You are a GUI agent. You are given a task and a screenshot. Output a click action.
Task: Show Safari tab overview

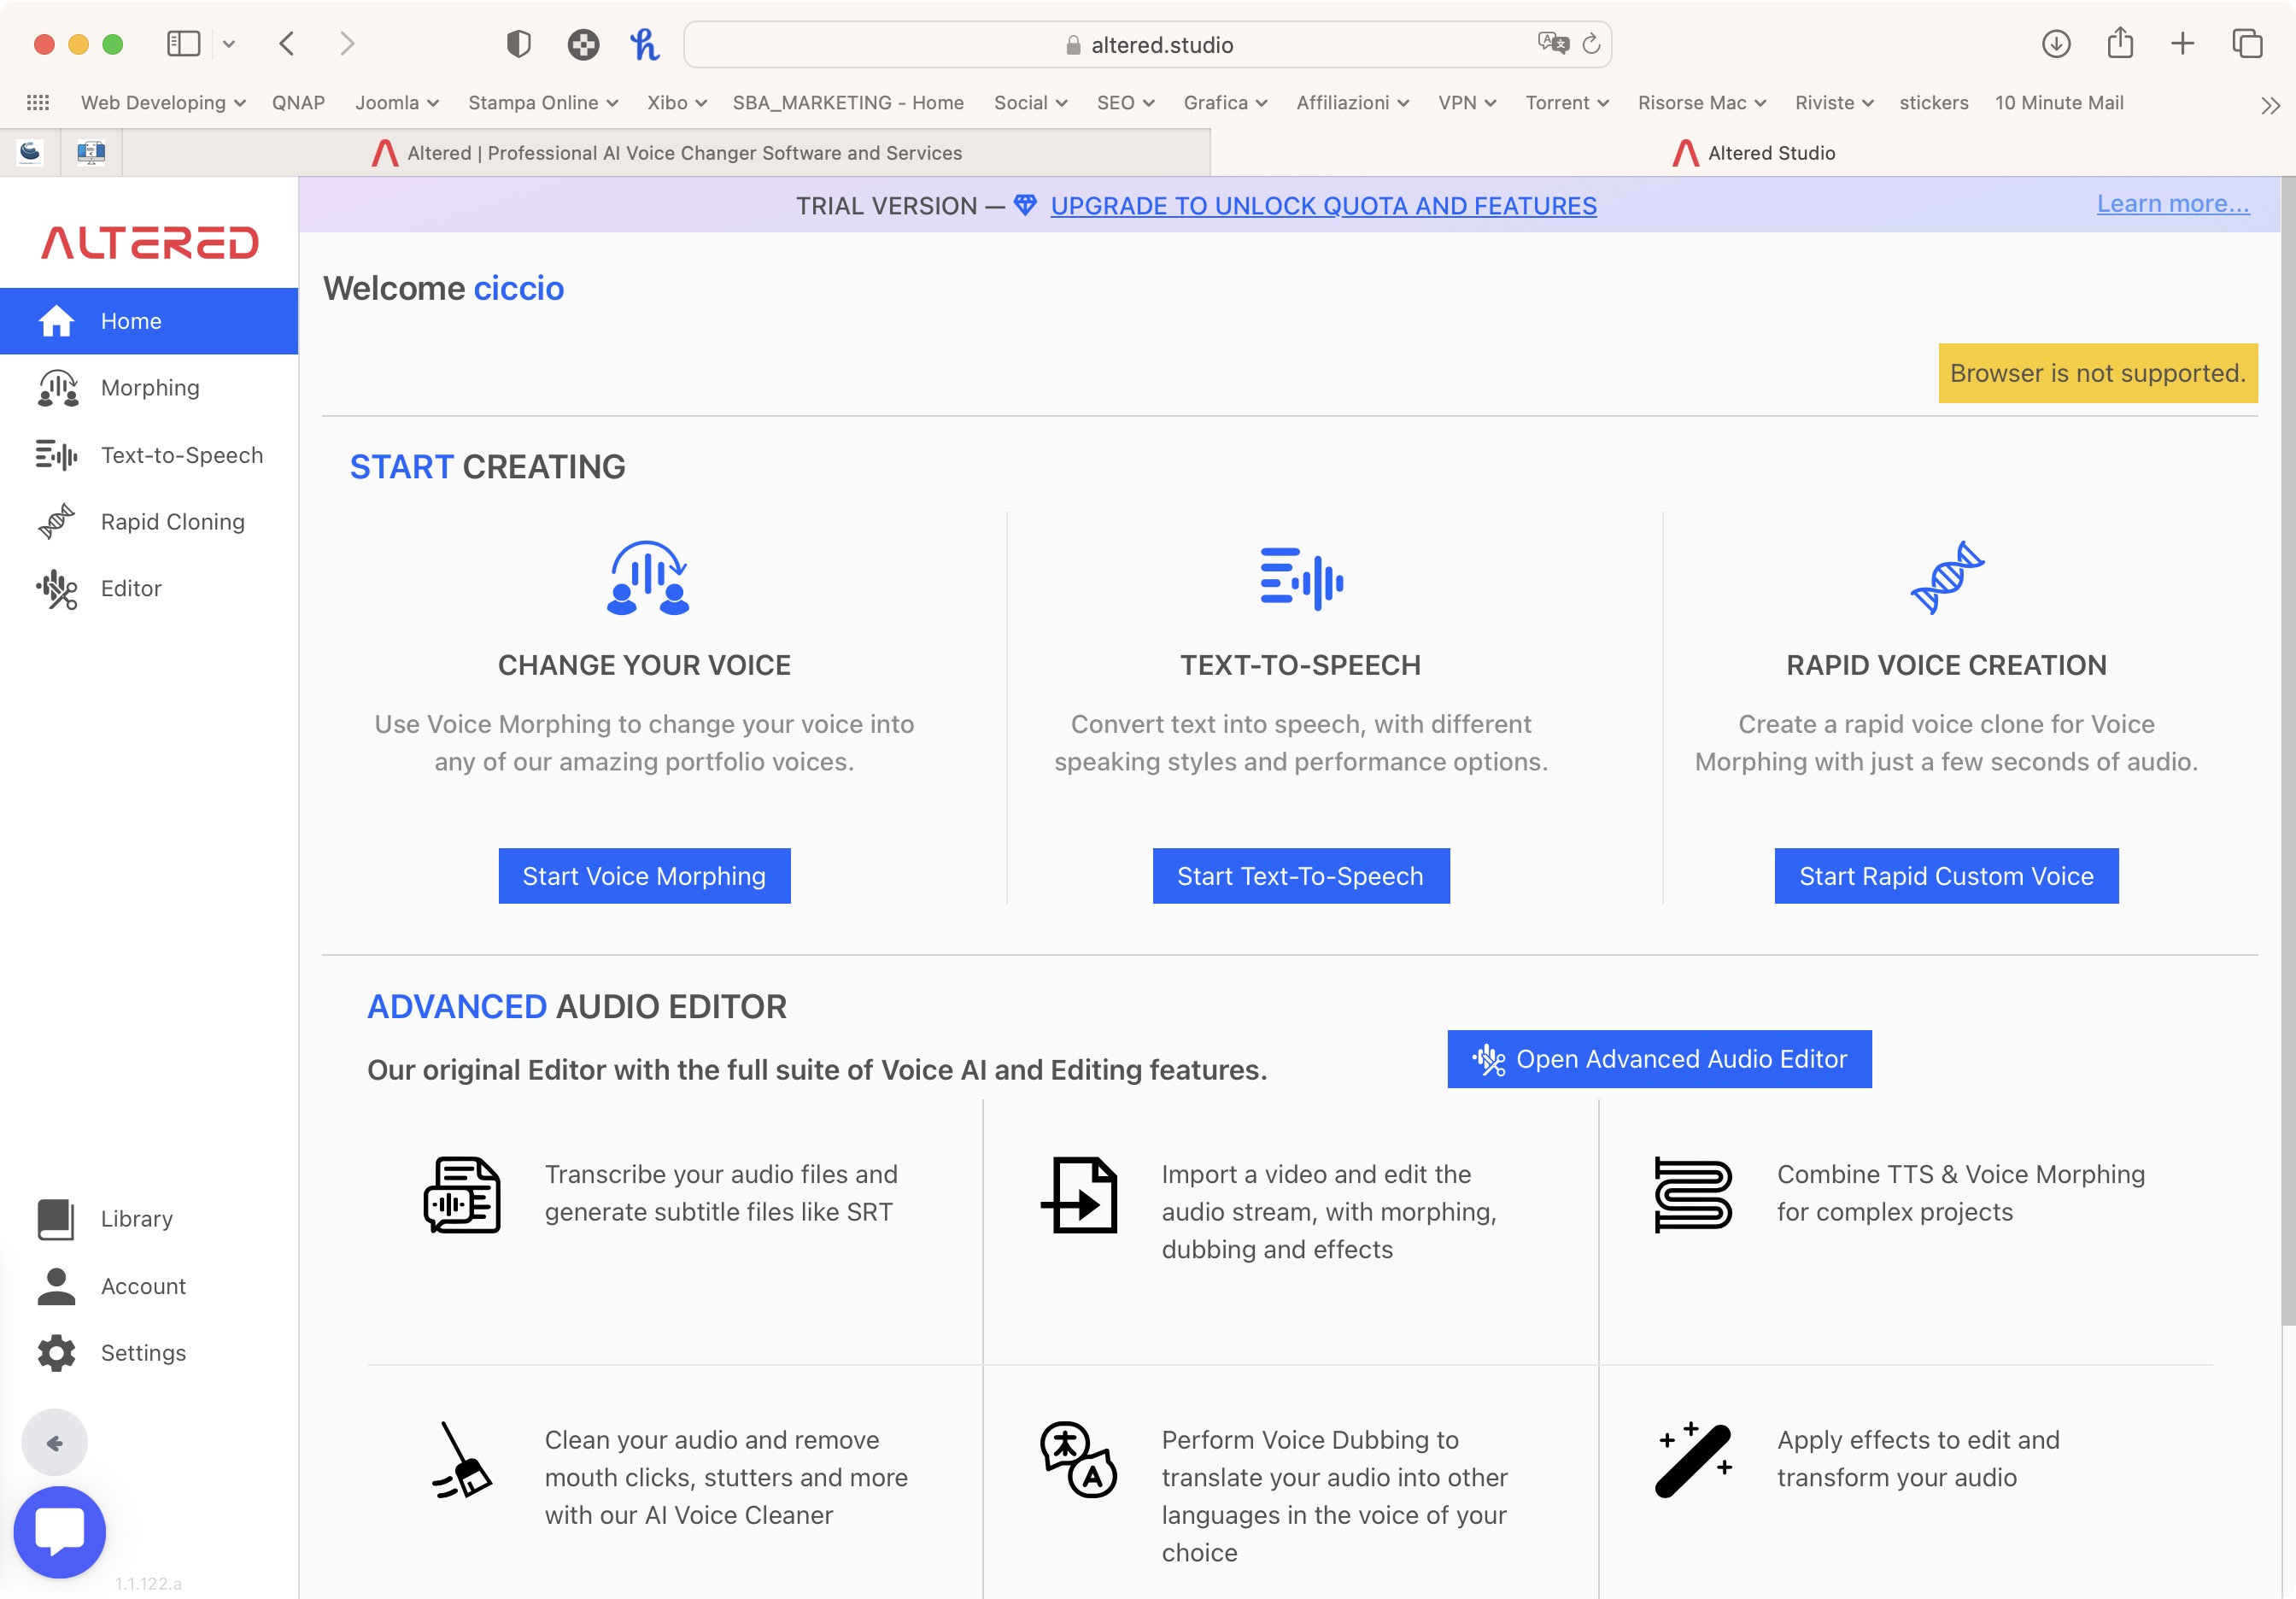coord(2247,44)
